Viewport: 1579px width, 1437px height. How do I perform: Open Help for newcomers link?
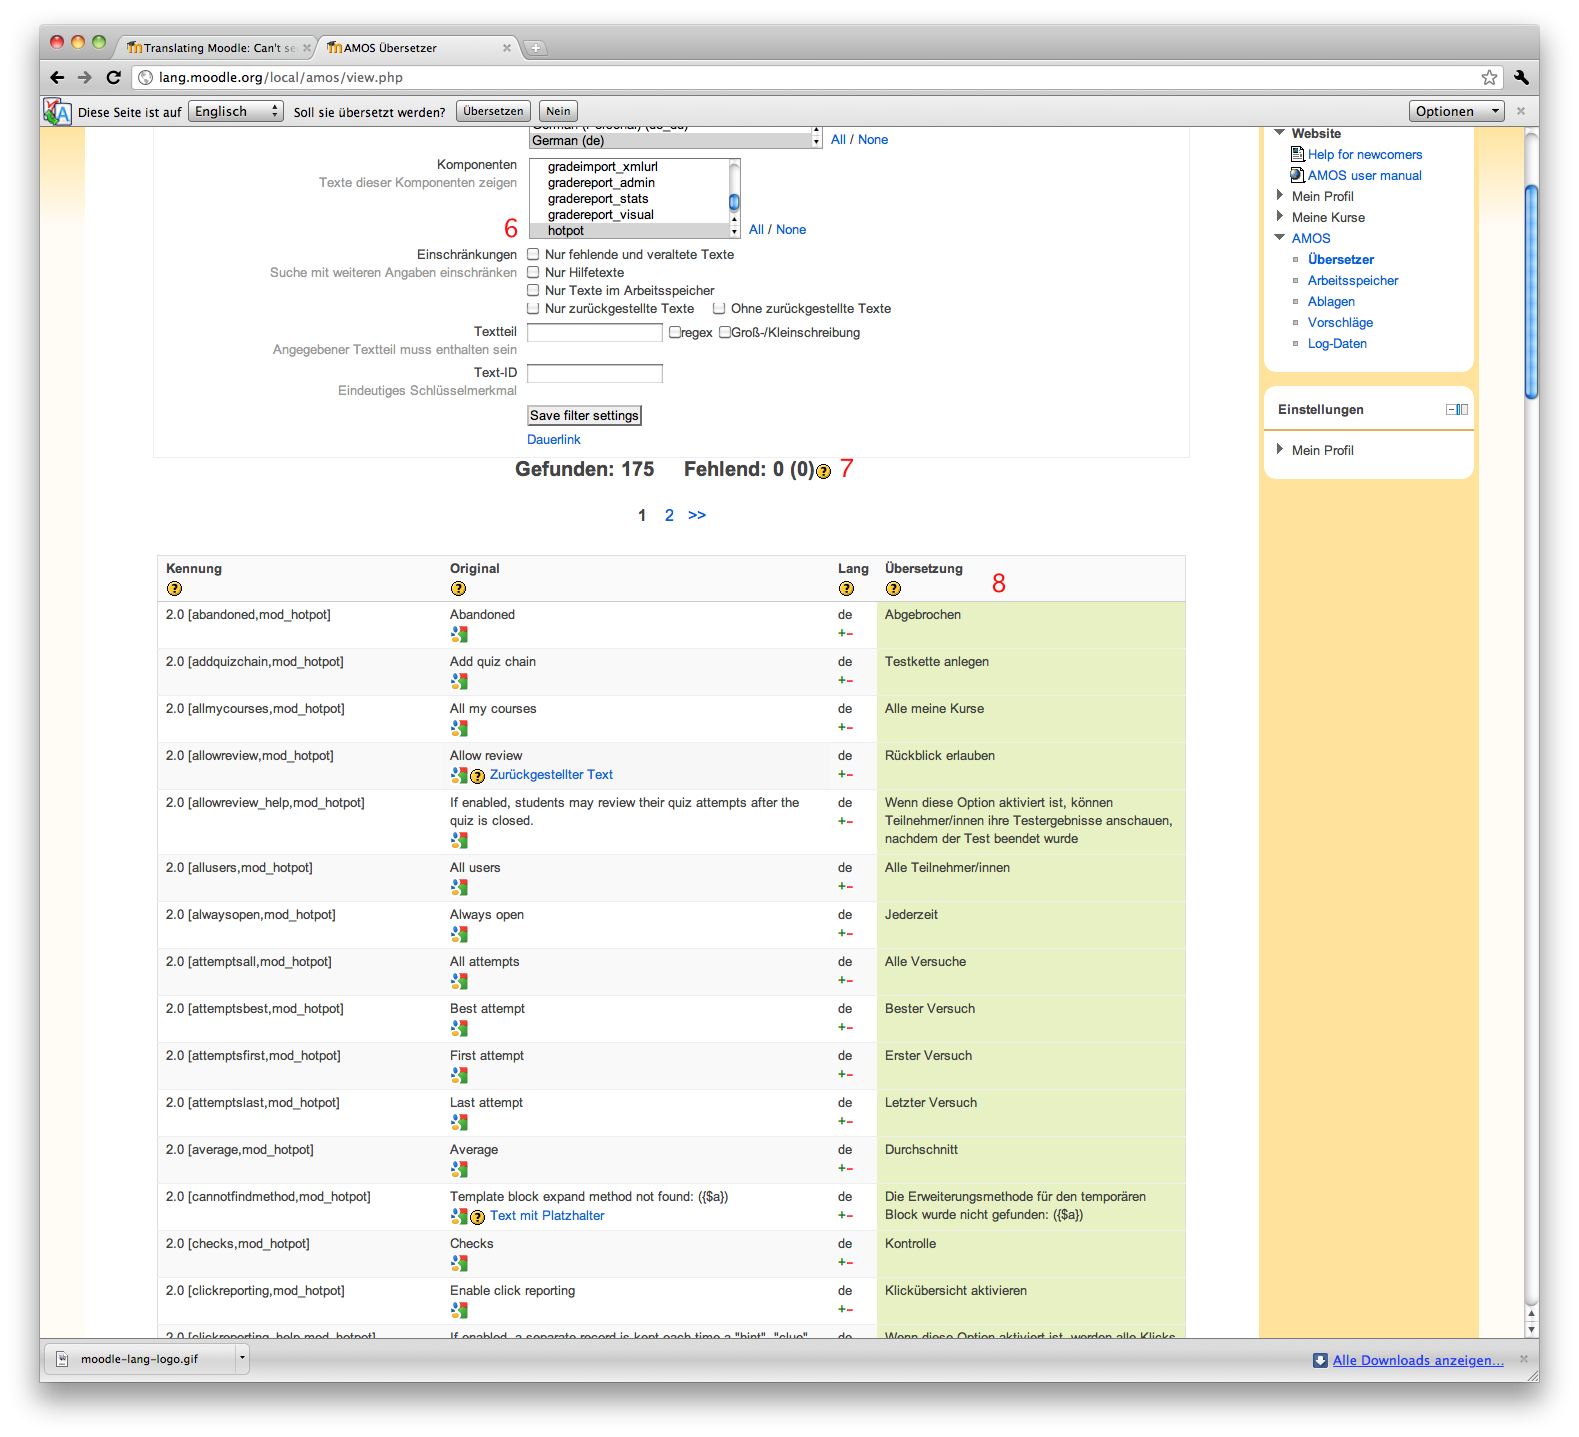[x=1365, y=154]
